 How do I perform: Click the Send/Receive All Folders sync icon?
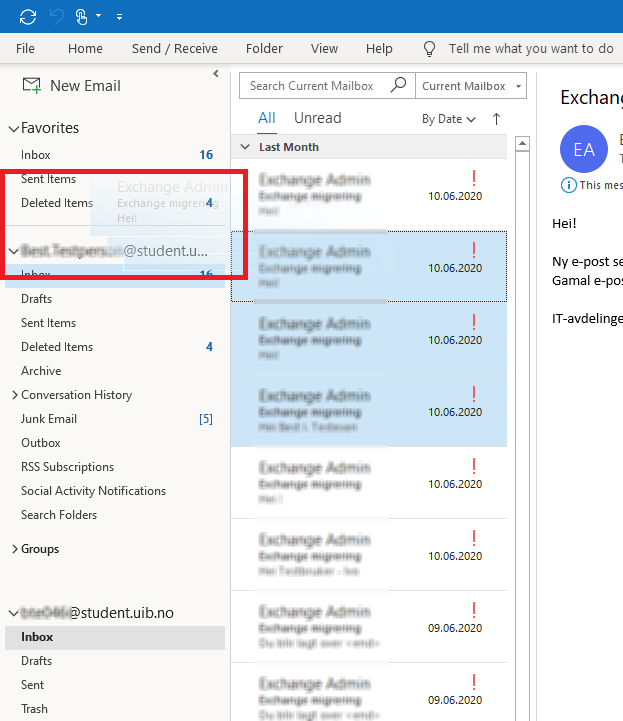coord(28,16)
